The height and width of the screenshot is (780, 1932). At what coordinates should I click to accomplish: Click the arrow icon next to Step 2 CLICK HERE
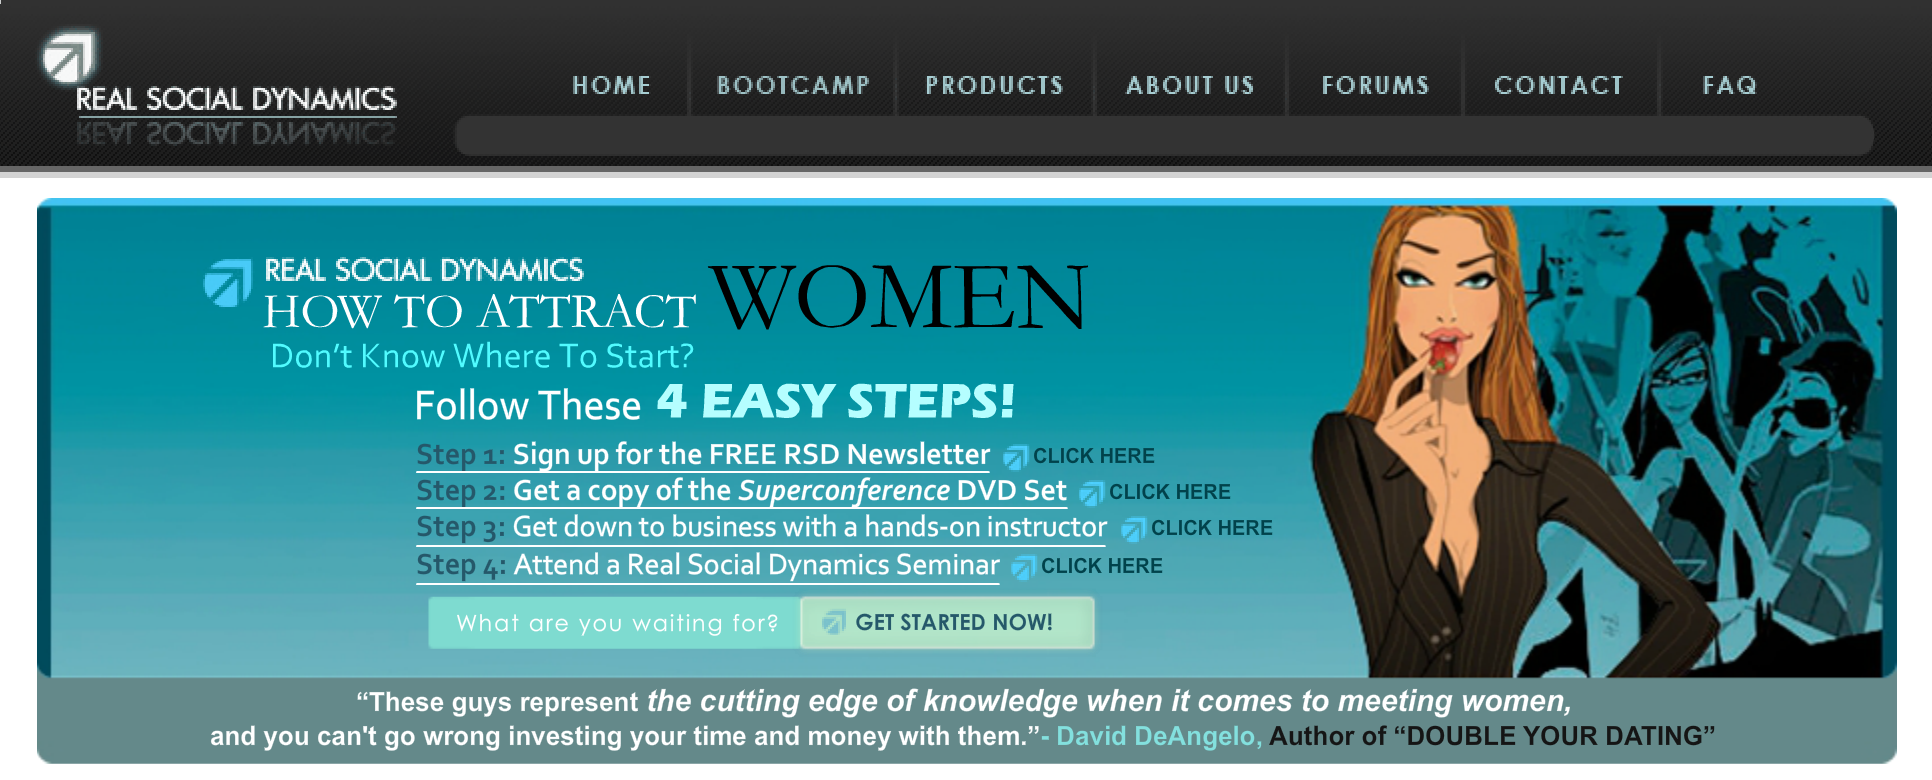(x=1092, y=493)
